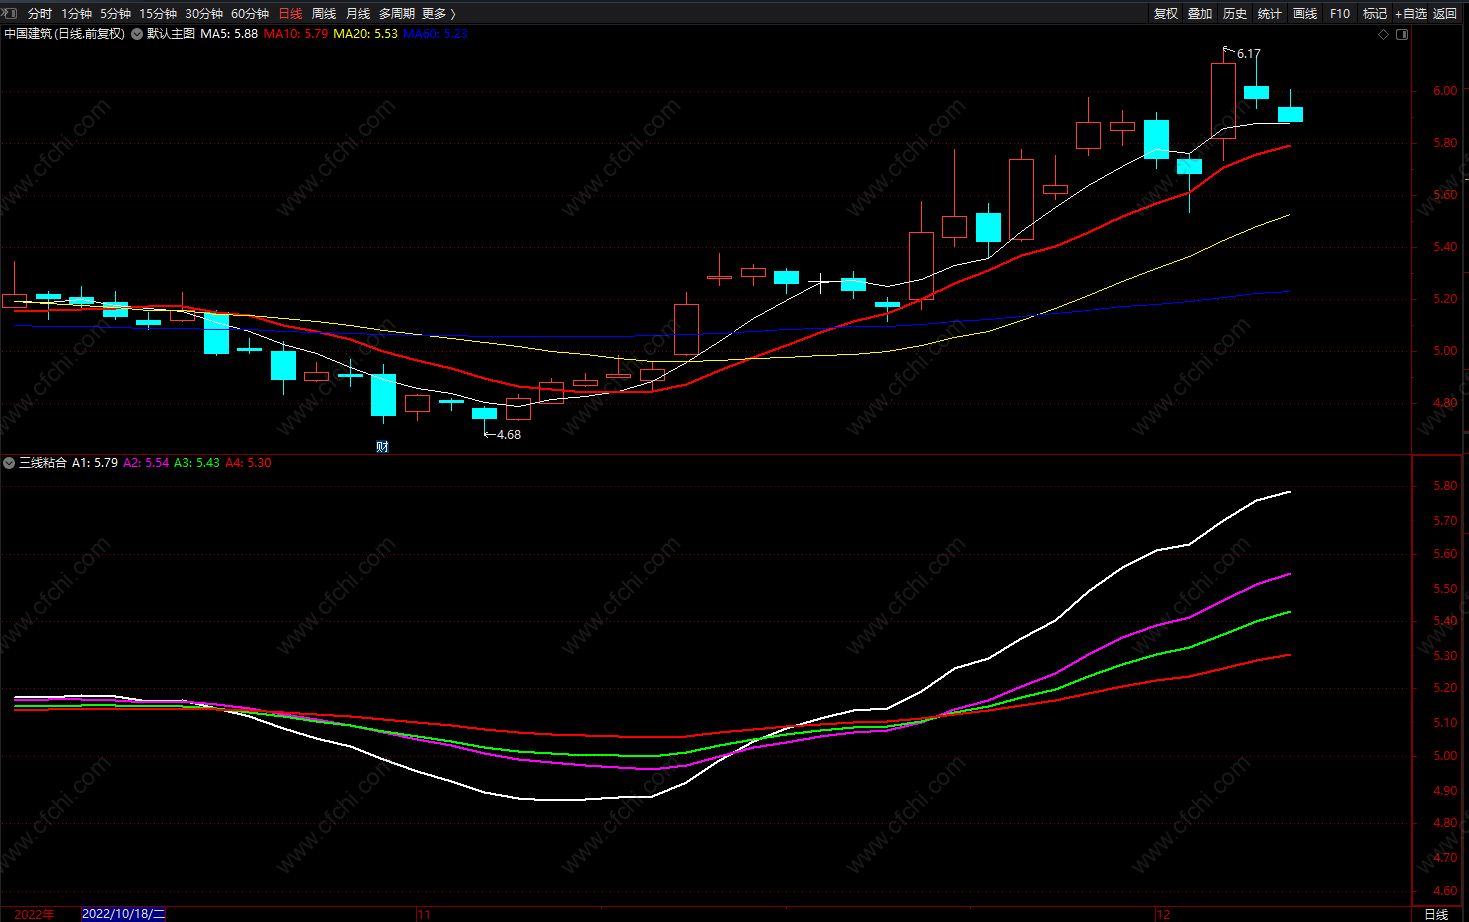This screenshot has height=922, width=1469.
Task: Select the 1分钟 period tab
Action: (76, 13)
